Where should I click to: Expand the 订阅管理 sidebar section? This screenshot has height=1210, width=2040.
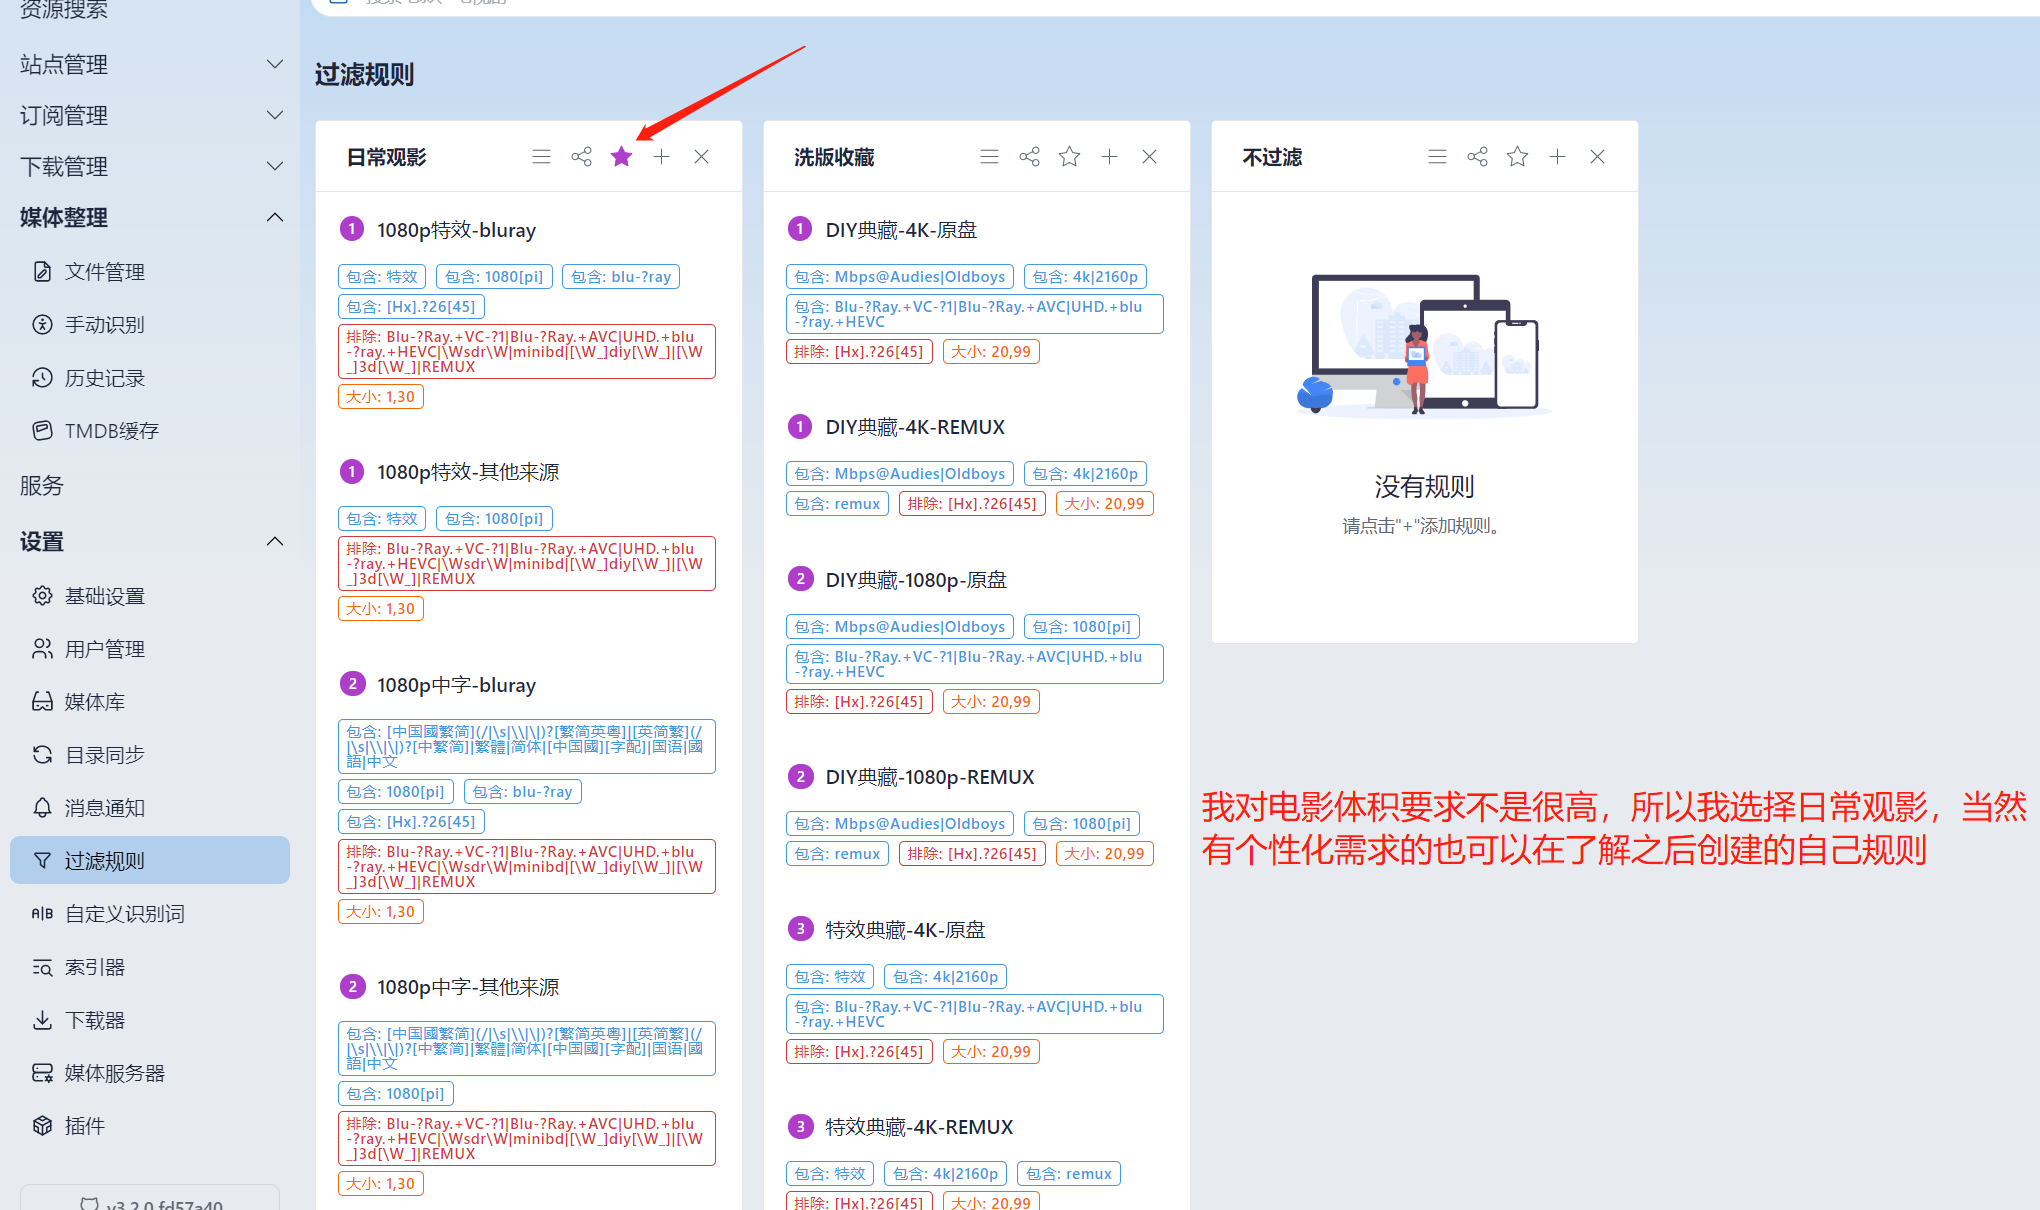click(150, 116)
